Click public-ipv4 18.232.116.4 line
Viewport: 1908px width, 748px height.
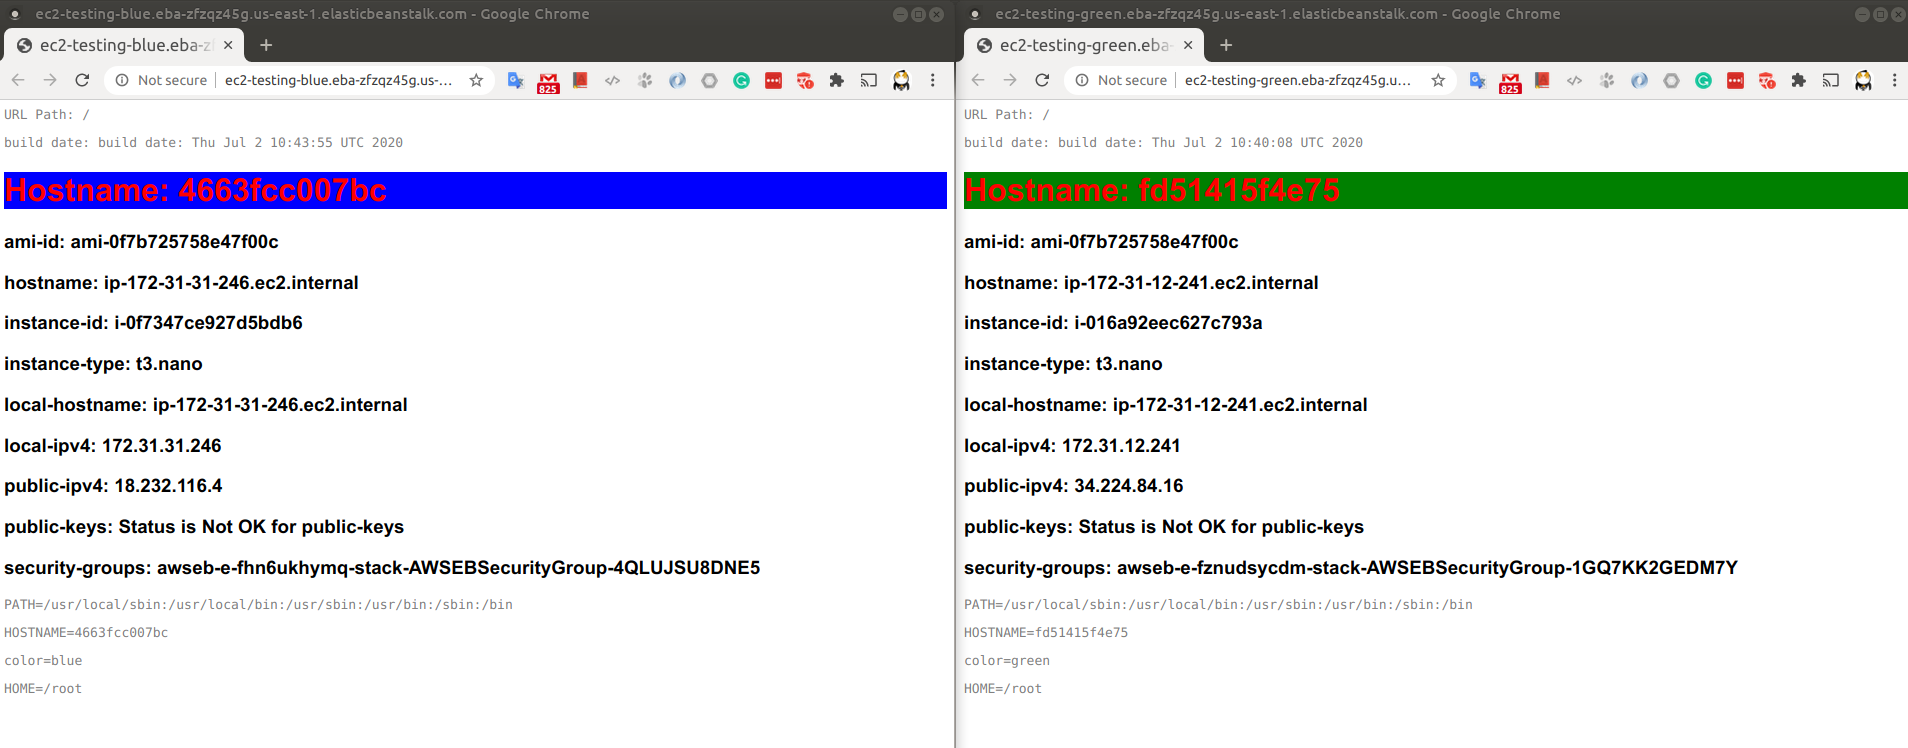click(x=113, y=486)
